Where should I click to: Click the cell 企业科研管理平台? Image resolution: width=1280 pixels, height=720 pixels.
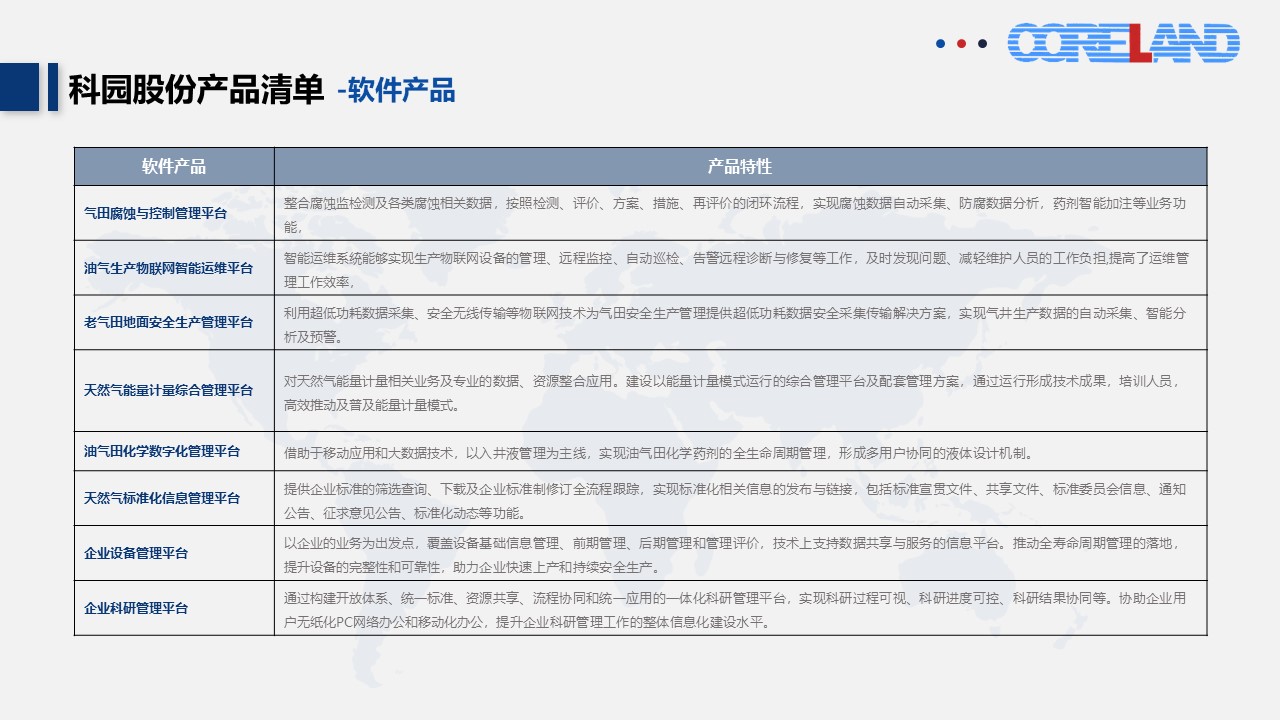pos(174,608)
